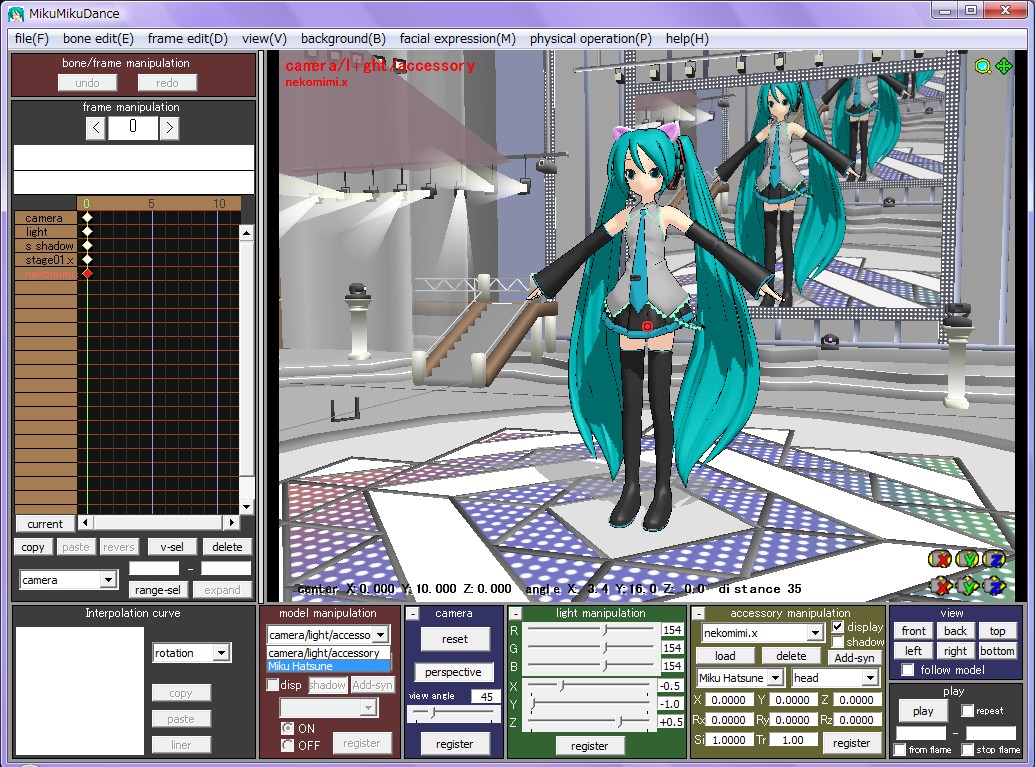Image resolution: width=1035 pixels, height=767 pixels.
Task: Click the green viewport move cross icon
Action: point(1003,66)
